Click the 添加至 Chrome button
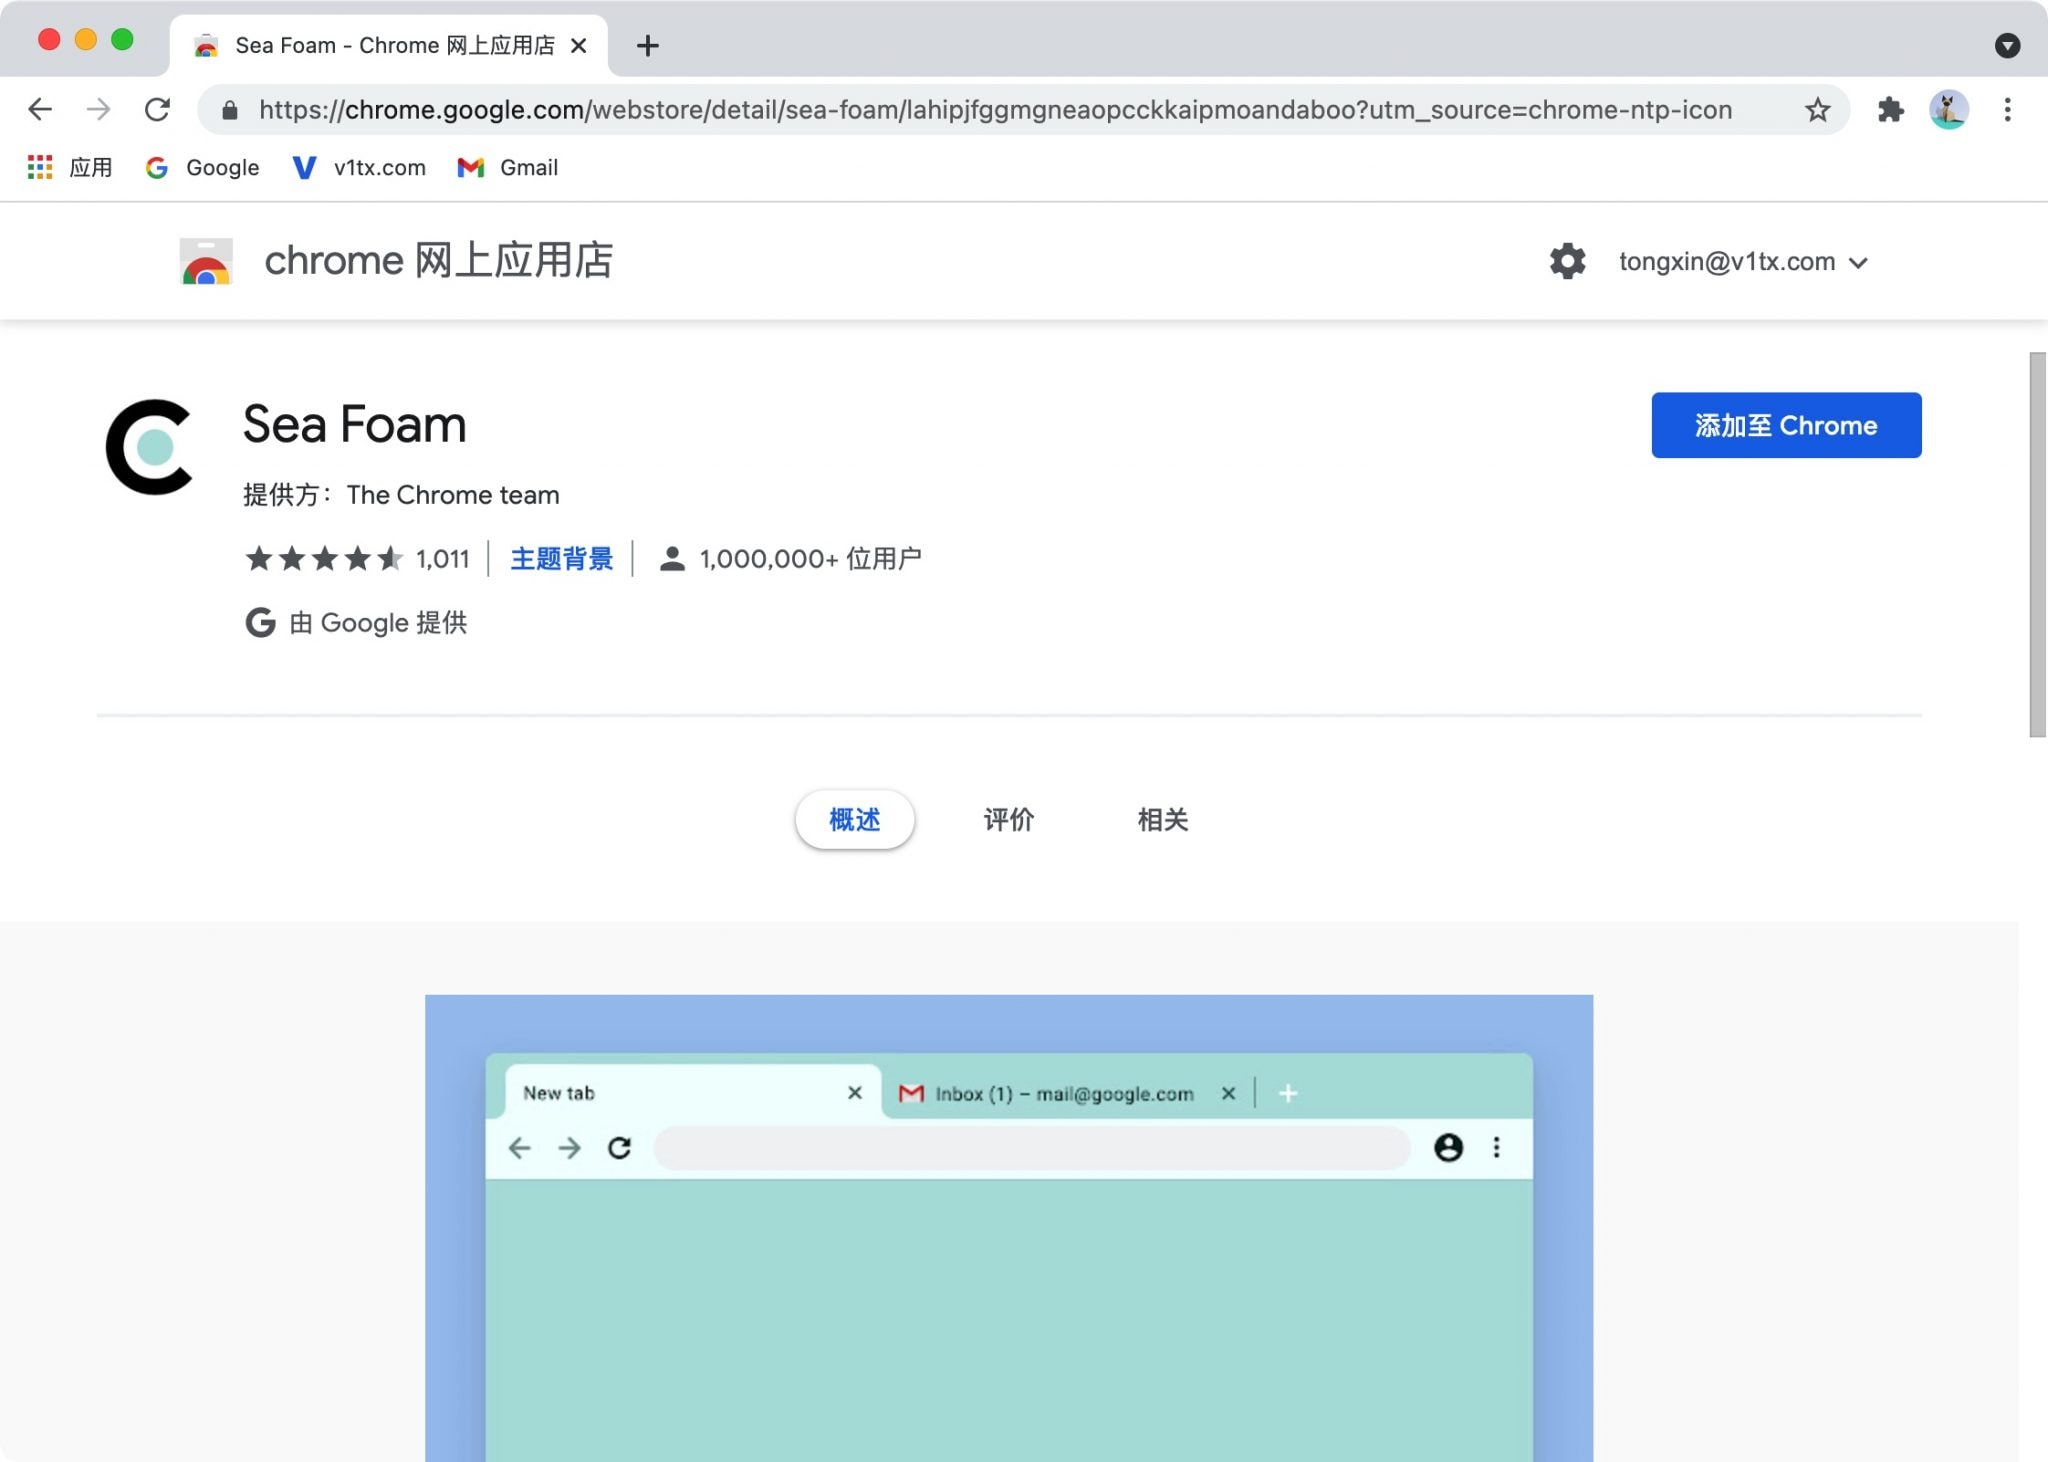The height and width of the screenshot is (1462, 2048). (x=1786, y=425)
